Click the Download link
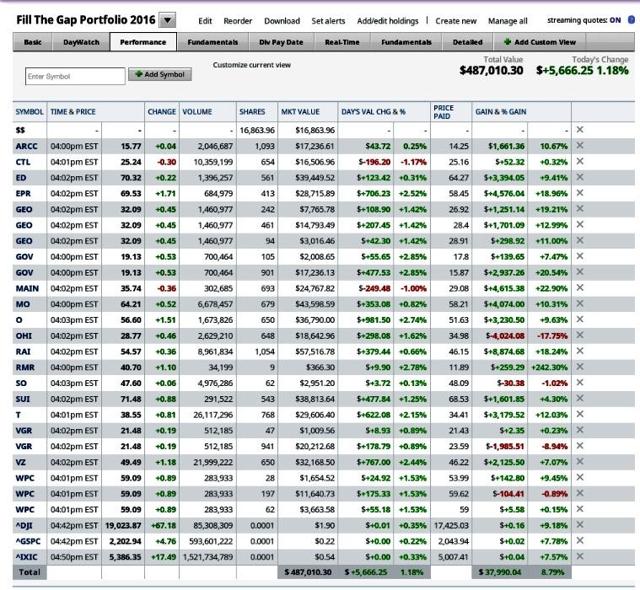The width and height of the screenshot is (640, 590). (x=282, y=21)
